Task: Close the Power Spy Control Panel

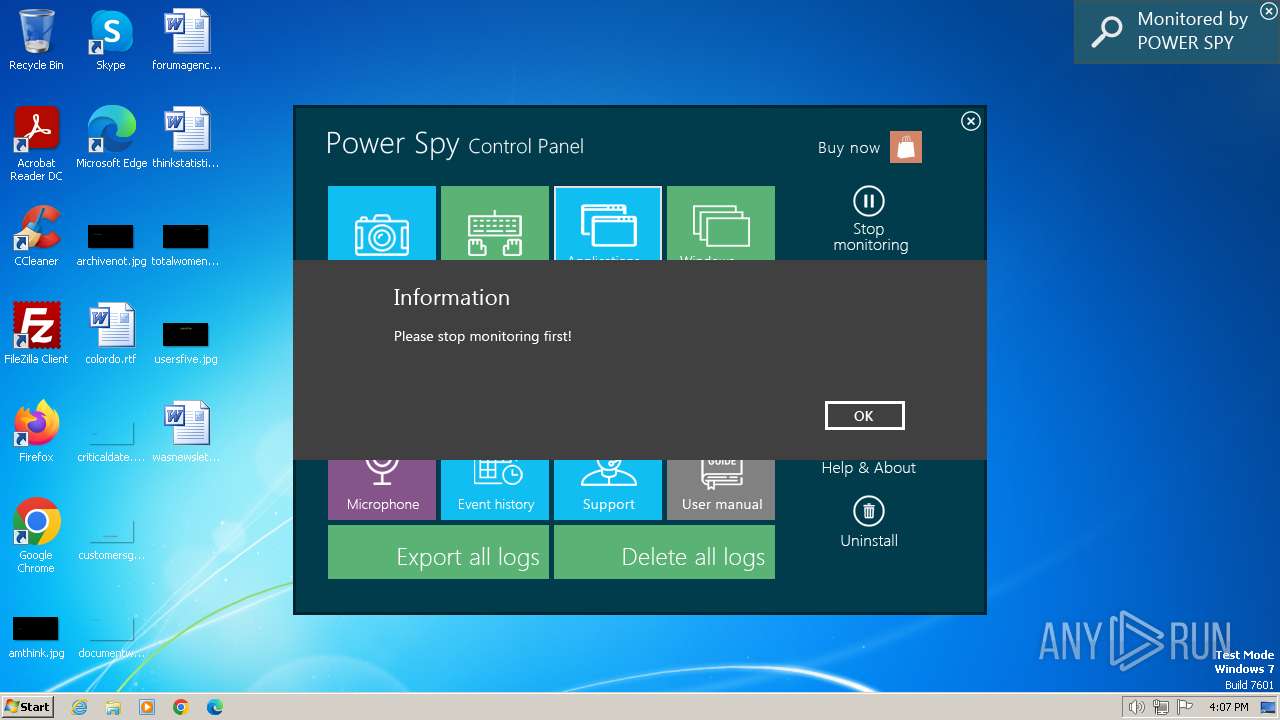Action: [970, 121]
